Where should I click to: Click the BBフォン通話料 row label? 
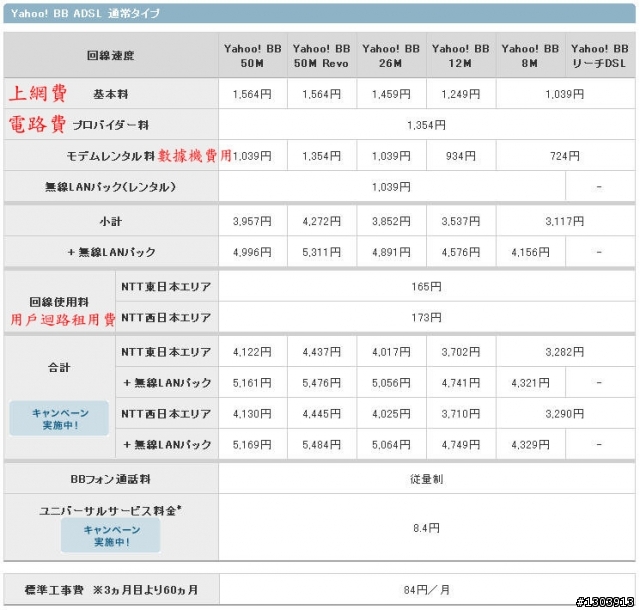tap(111, 479)
